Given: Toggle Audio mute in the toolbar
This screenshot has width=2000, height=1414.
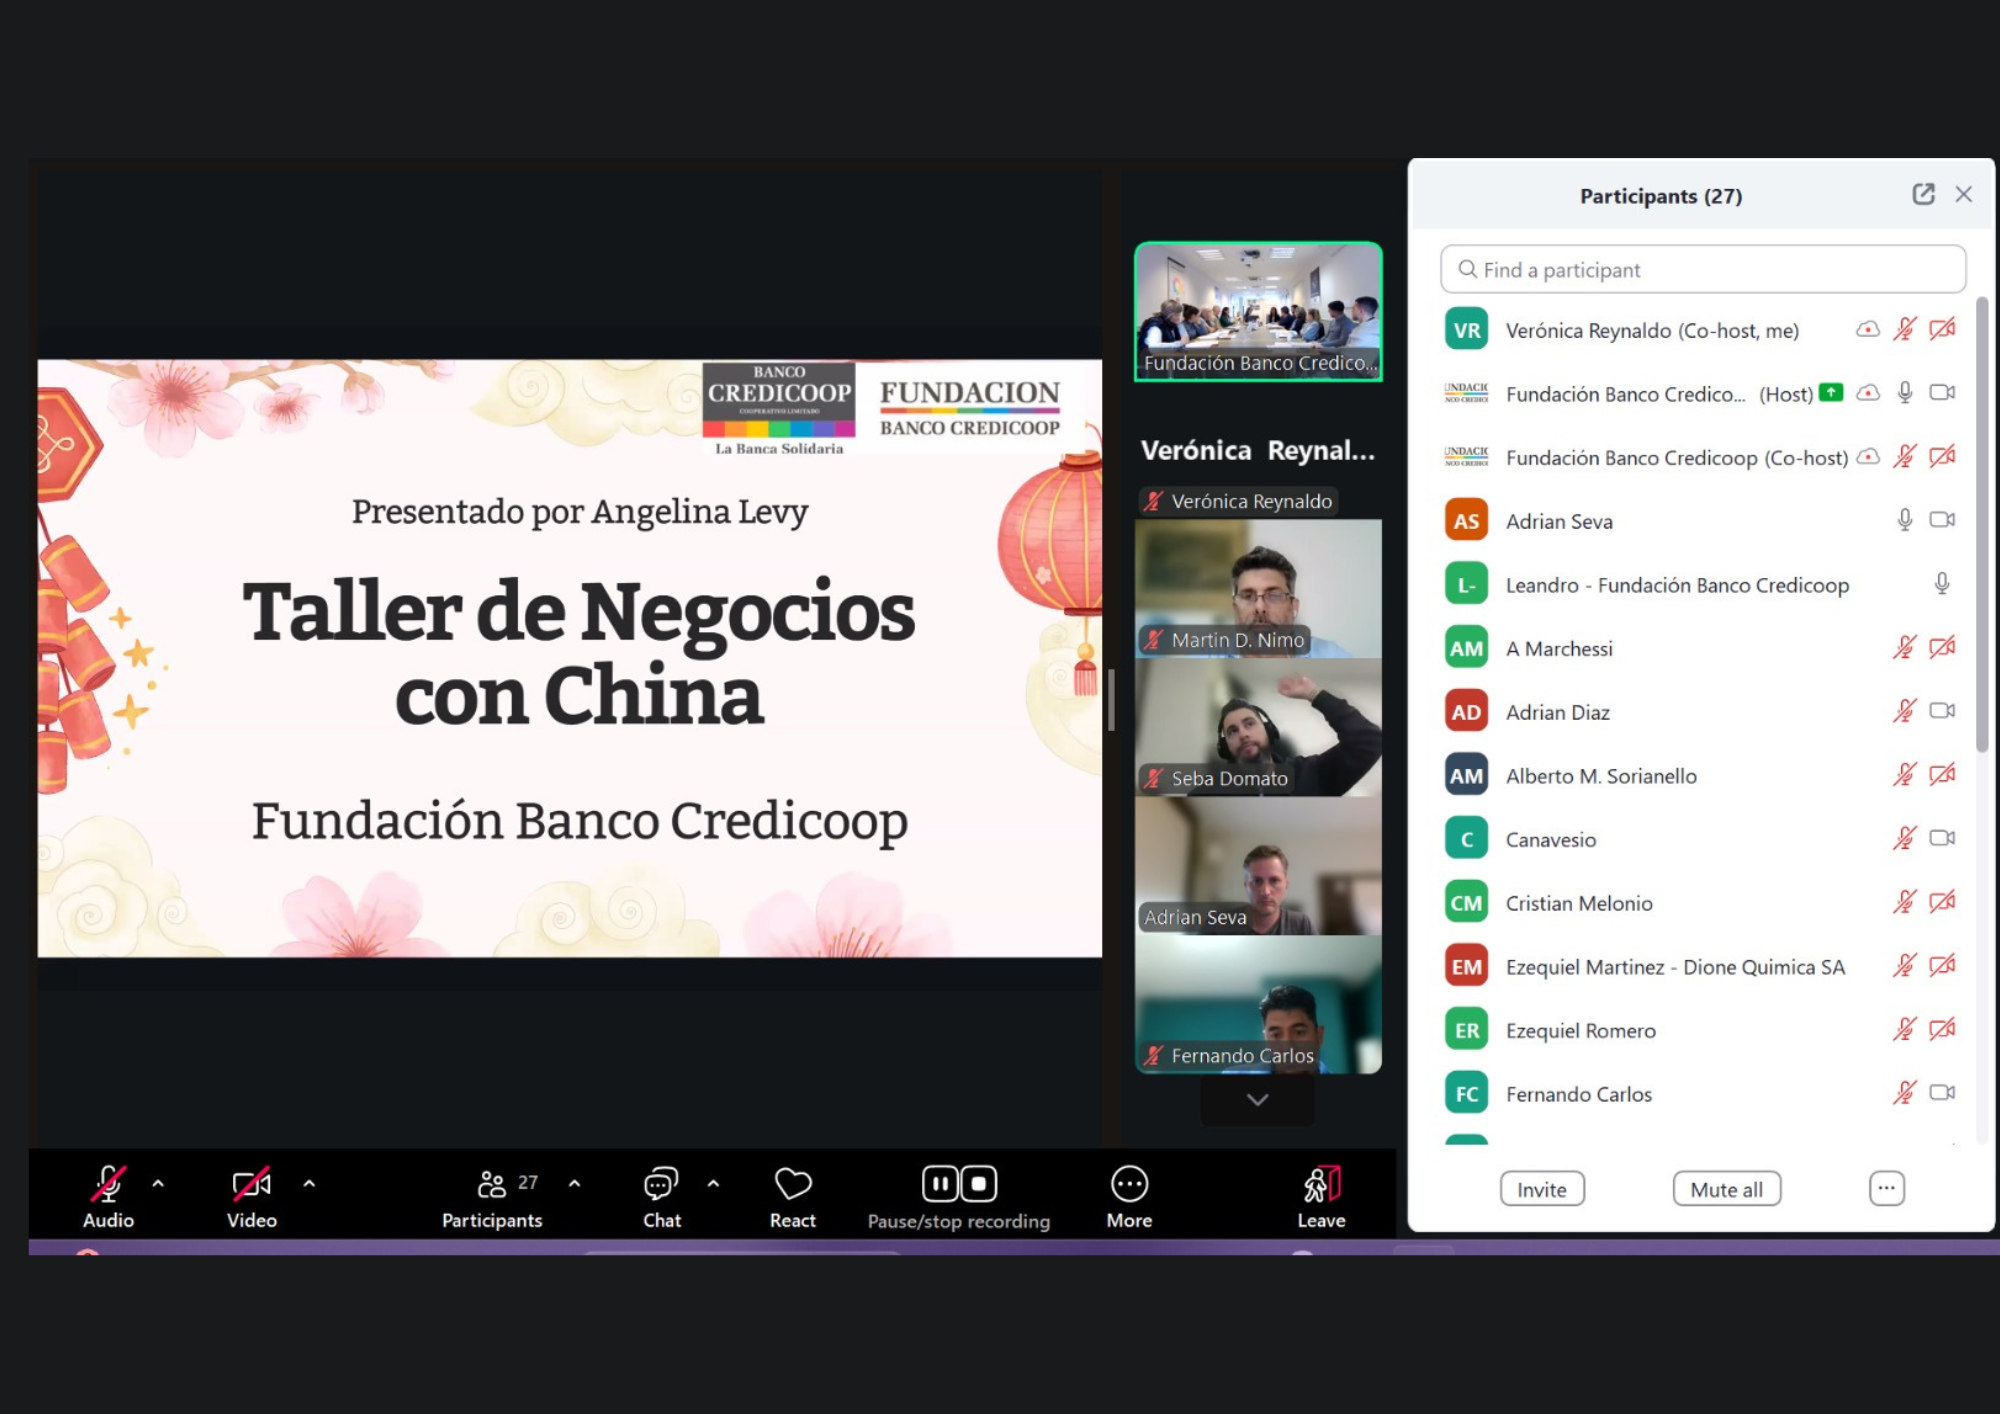Looking at the screenshot, I should pyautogui.click(x=108, y=1185).
